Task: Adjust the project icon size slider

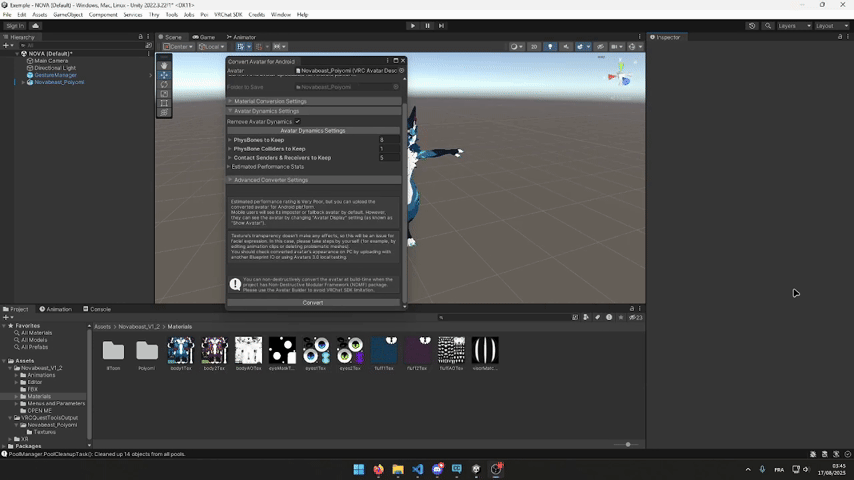Action: point(628,444)
